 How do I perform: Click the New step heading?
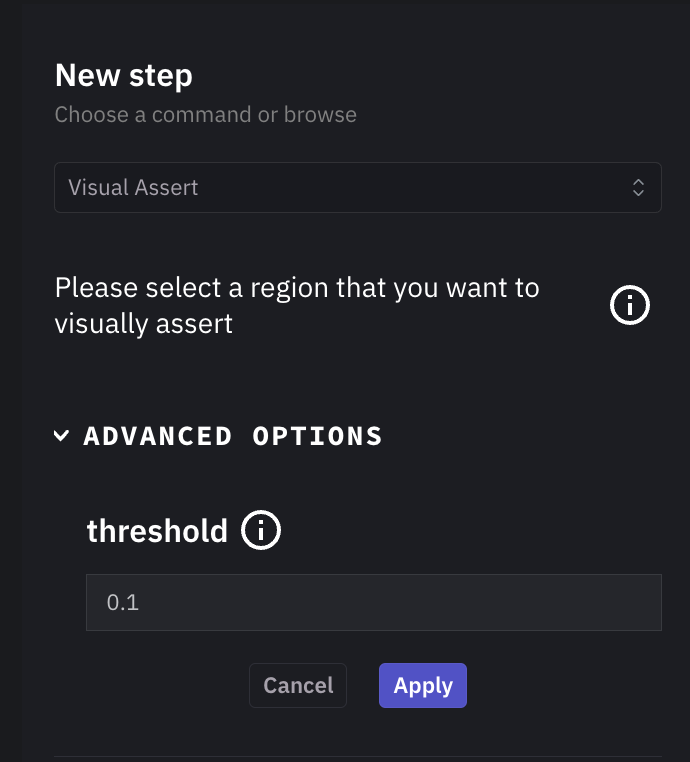(x=124, y=75)
